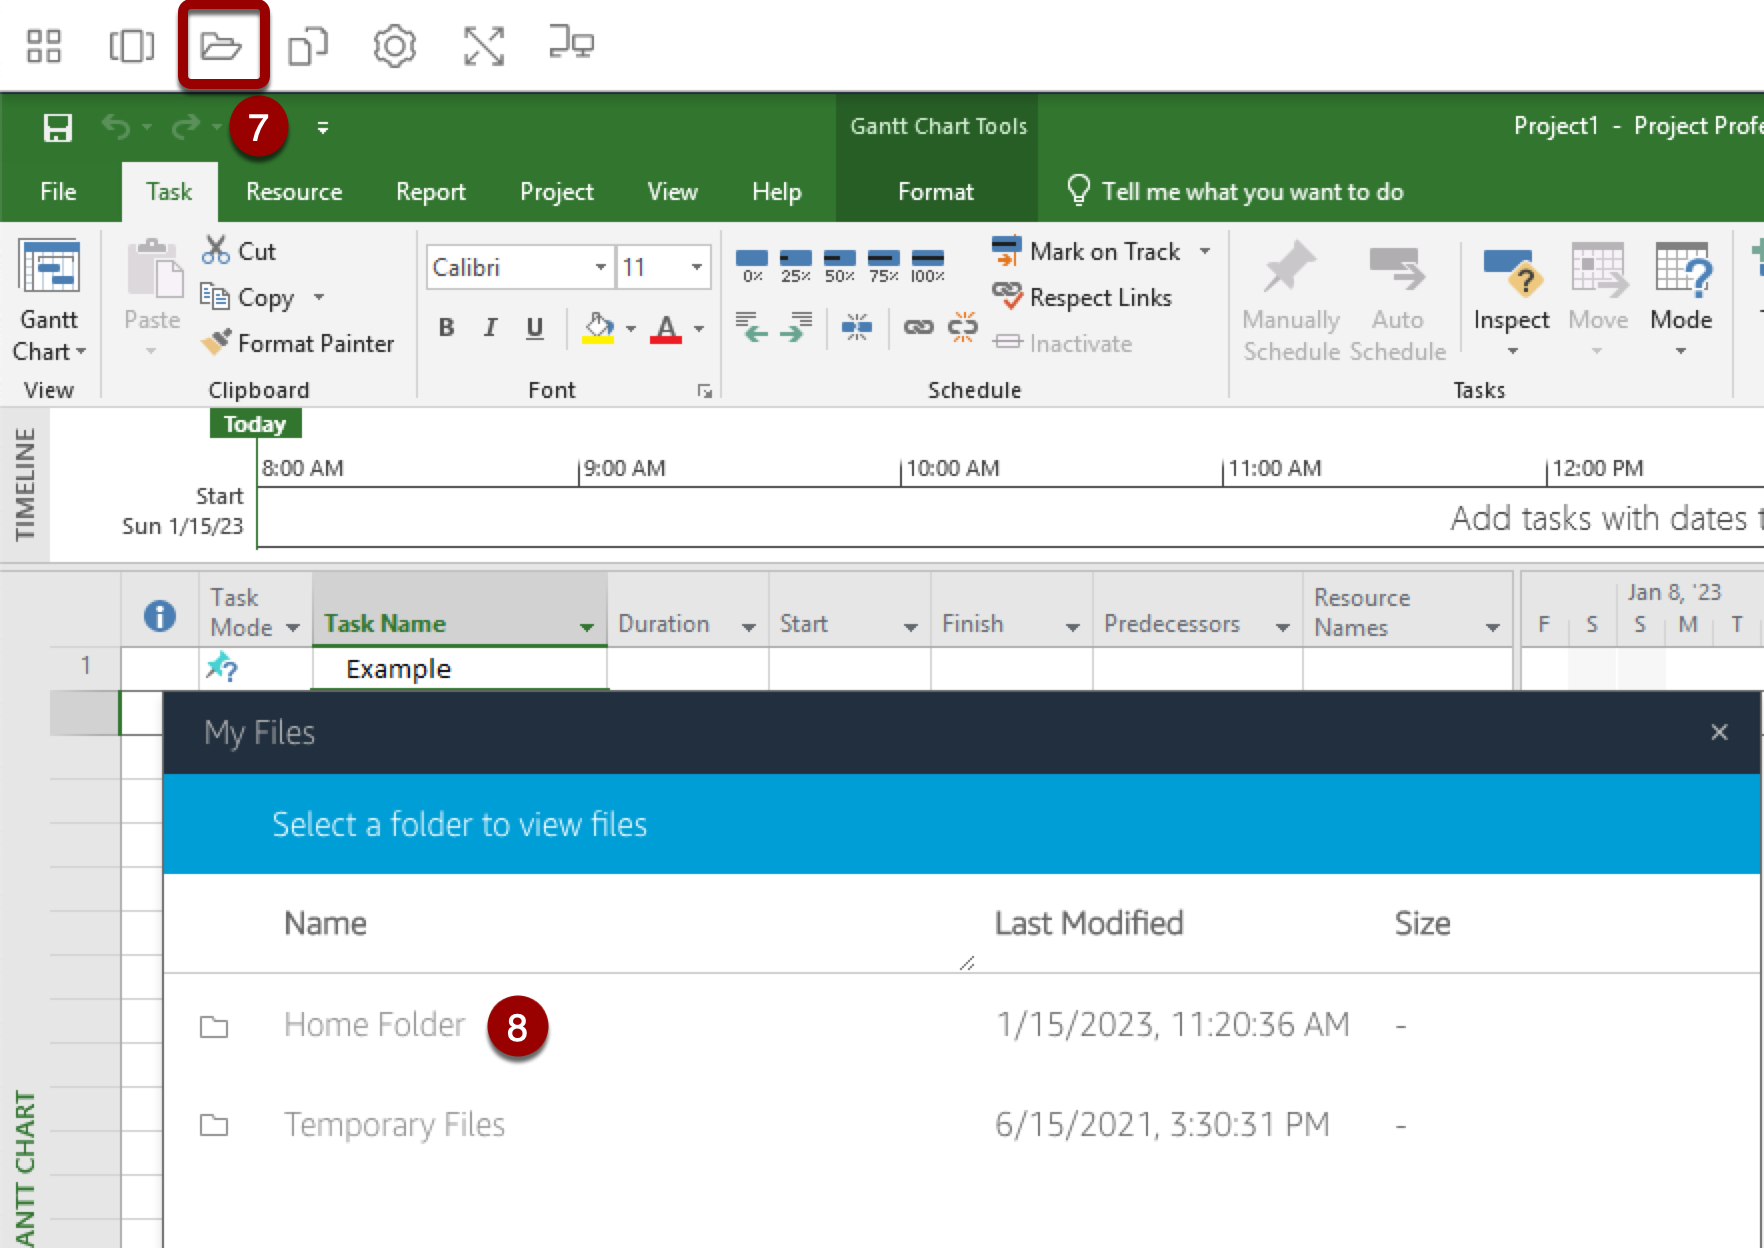Set task to Manually Schedule
1764x1248 pixels.
[x=1291, y=302]
